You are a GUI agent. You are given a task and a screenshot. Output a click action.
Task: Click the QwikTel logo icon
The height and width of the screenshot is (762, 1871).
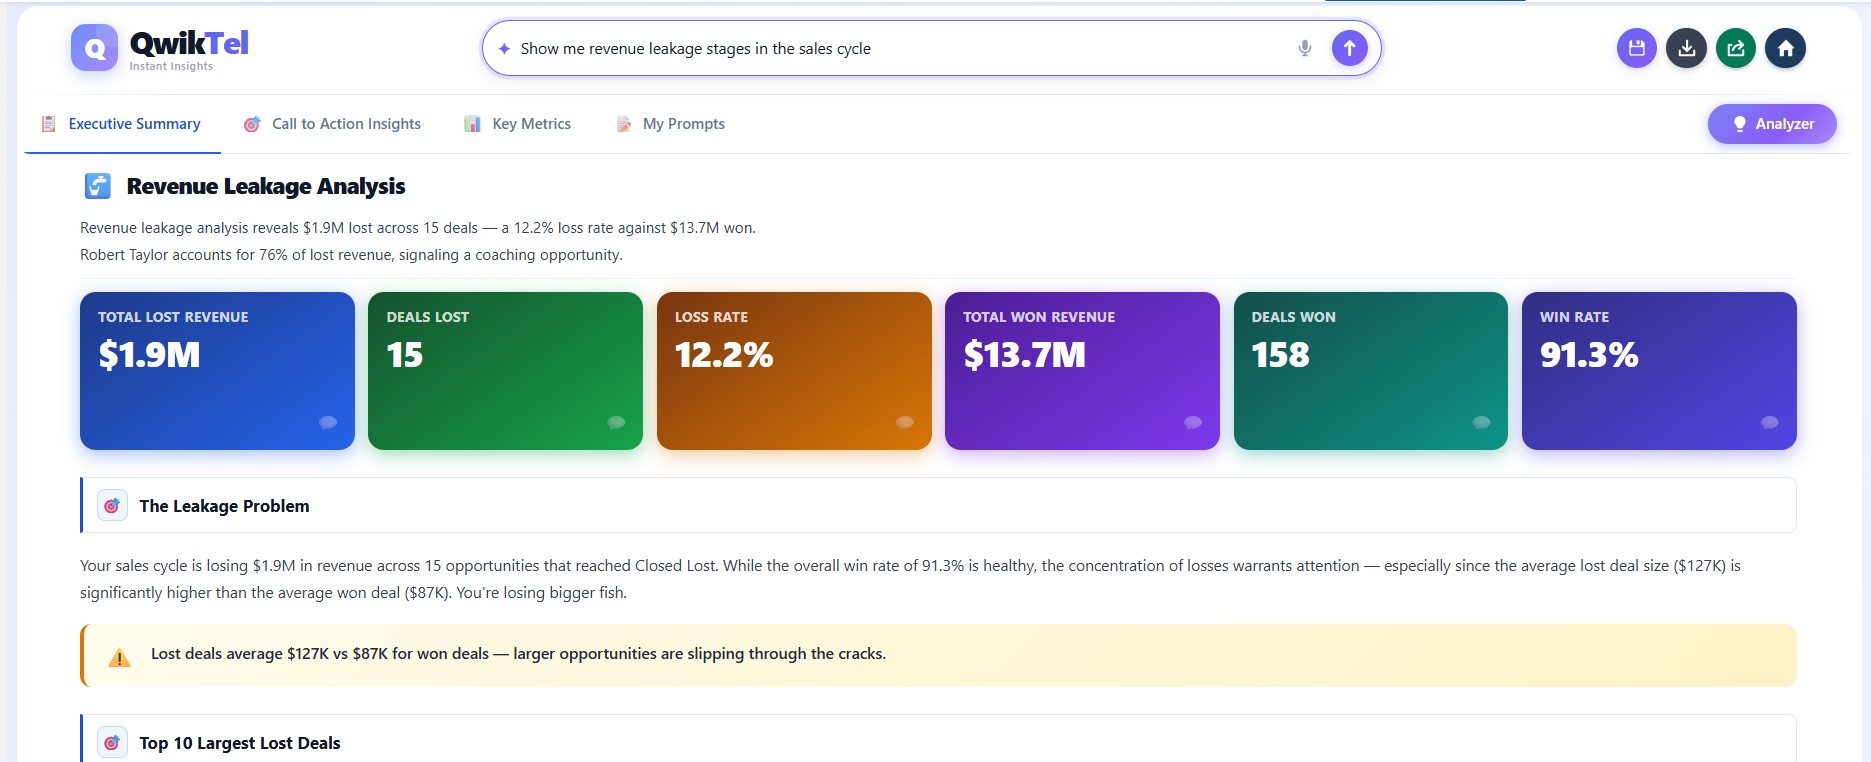94,48
